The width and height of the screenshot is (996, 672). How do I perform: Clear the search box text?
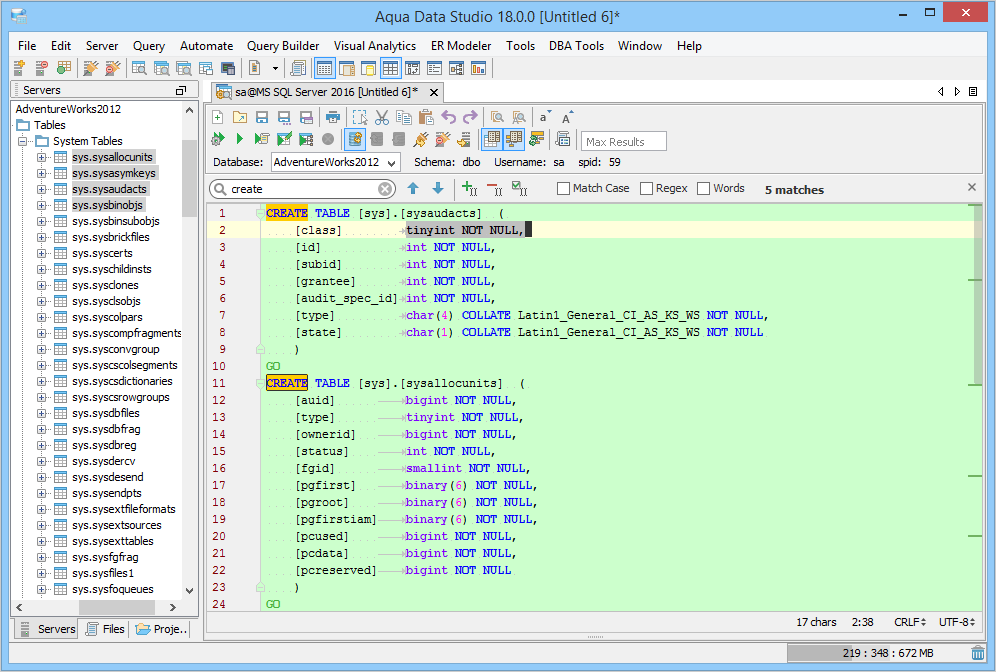point(385,189)
